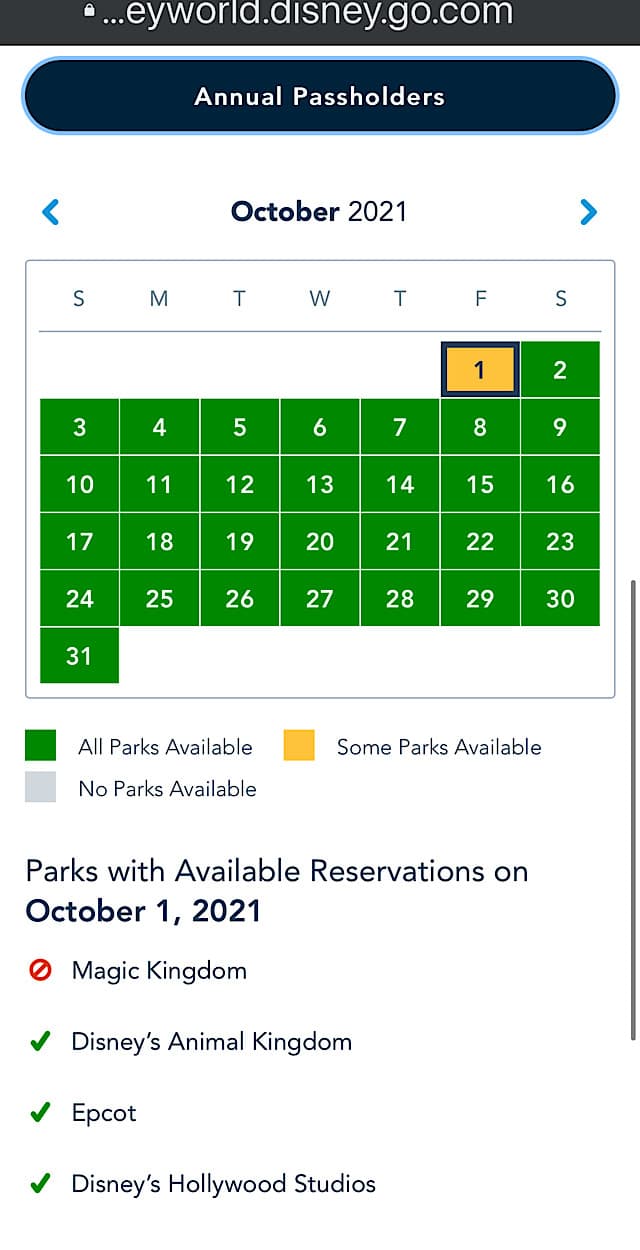This screenshot has height=1250, width=640.
Task: Select October 31 date cell
Action: [79, 656]
